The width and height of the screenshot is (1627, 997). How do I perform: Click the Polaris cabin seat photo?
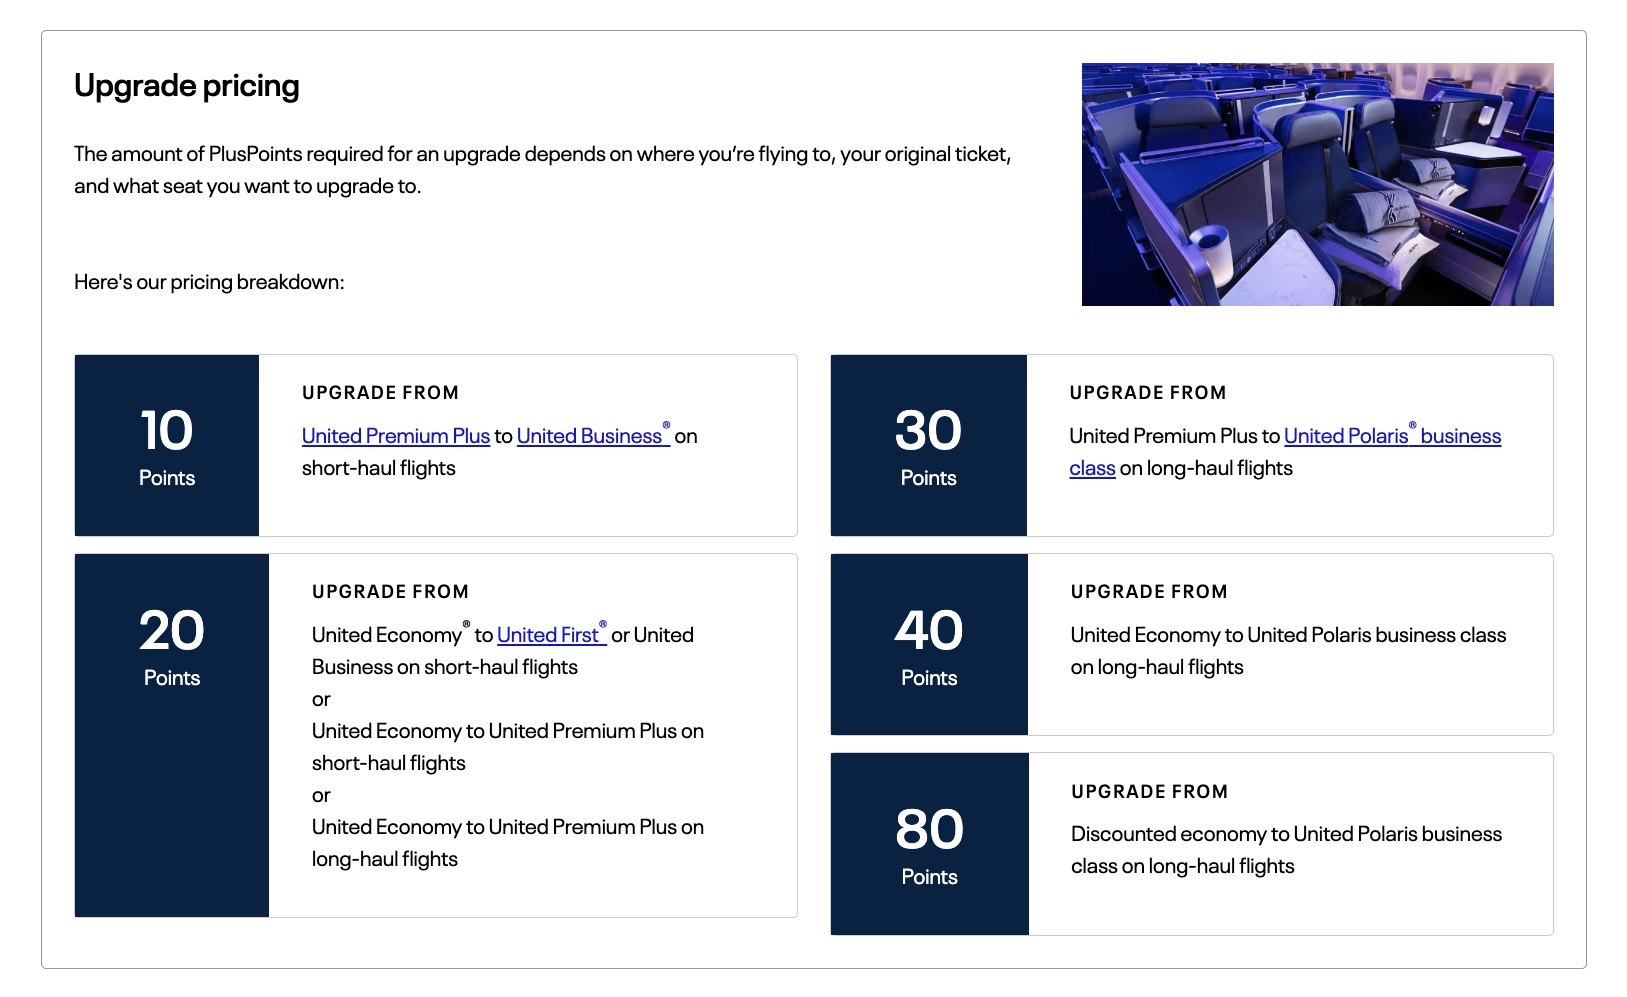coord(1317,184)
